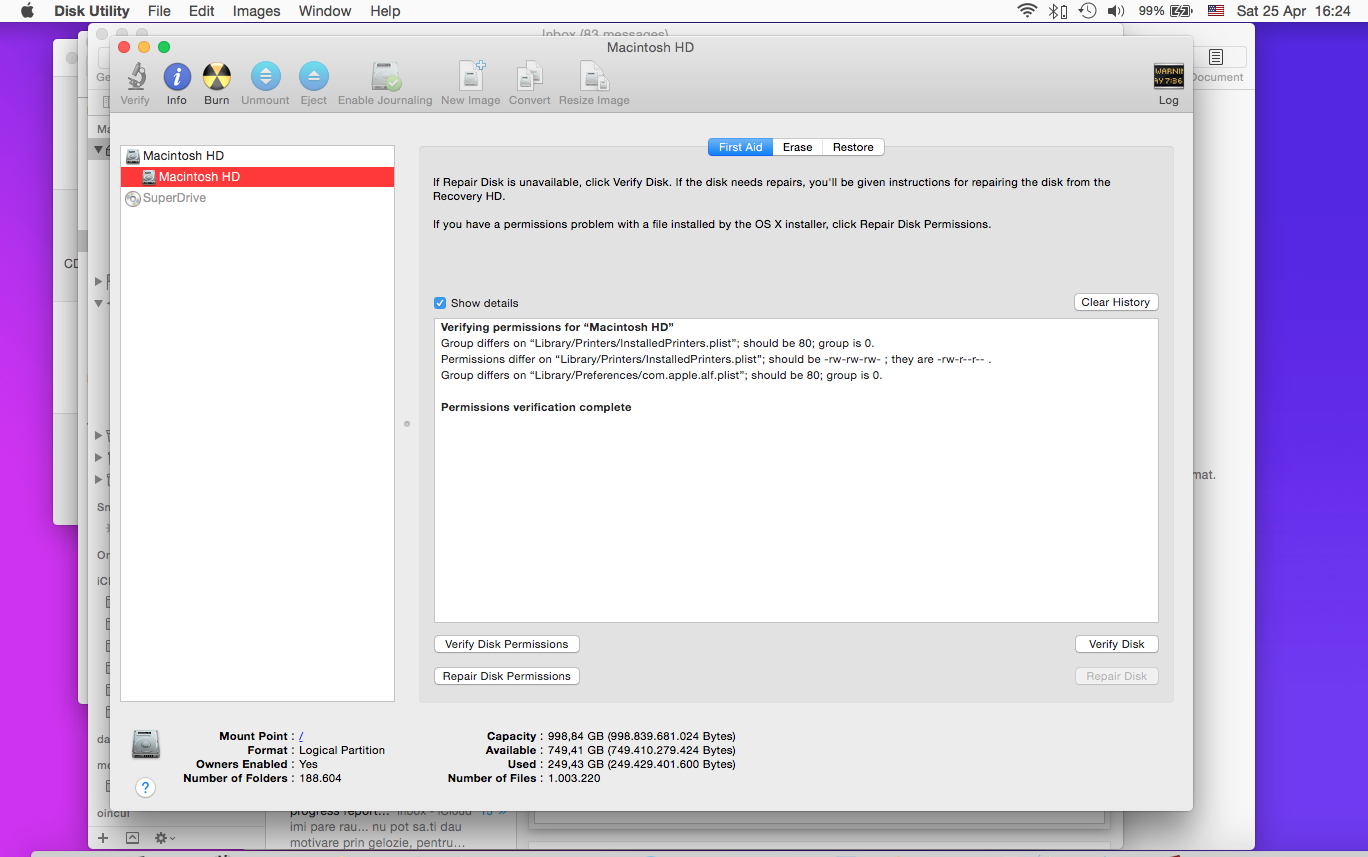Switch to the Erase tab
This screenshot has width=1368, height=857.
(797, 147)
